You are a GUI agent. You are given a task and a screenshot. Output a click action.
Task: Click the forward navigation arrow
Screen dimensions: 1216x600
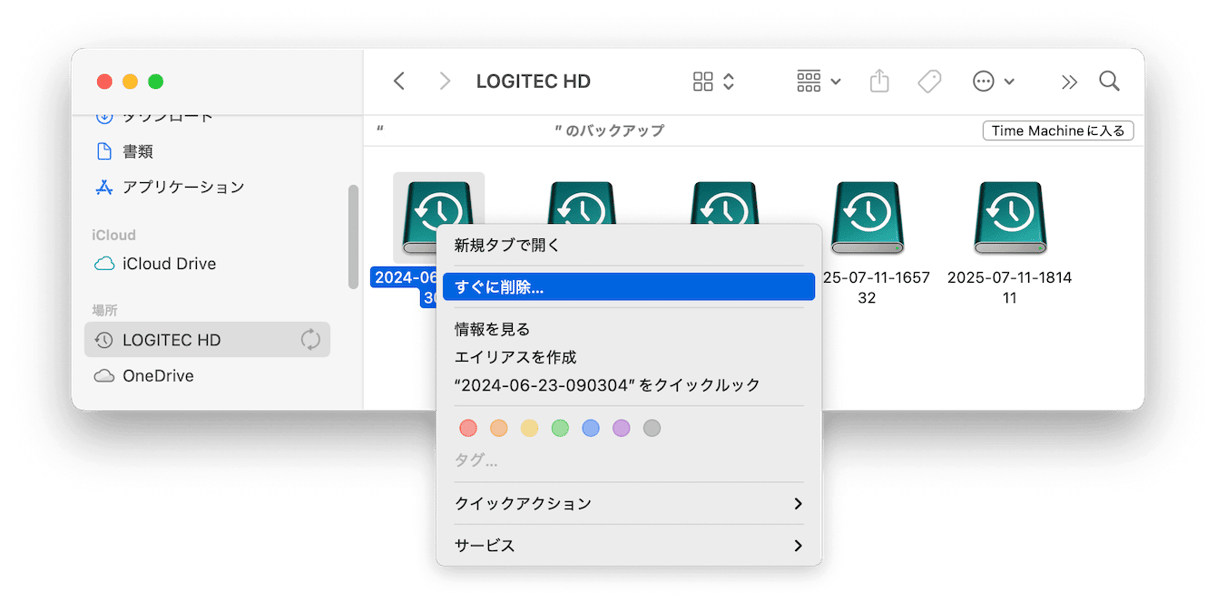coord(445,82)
